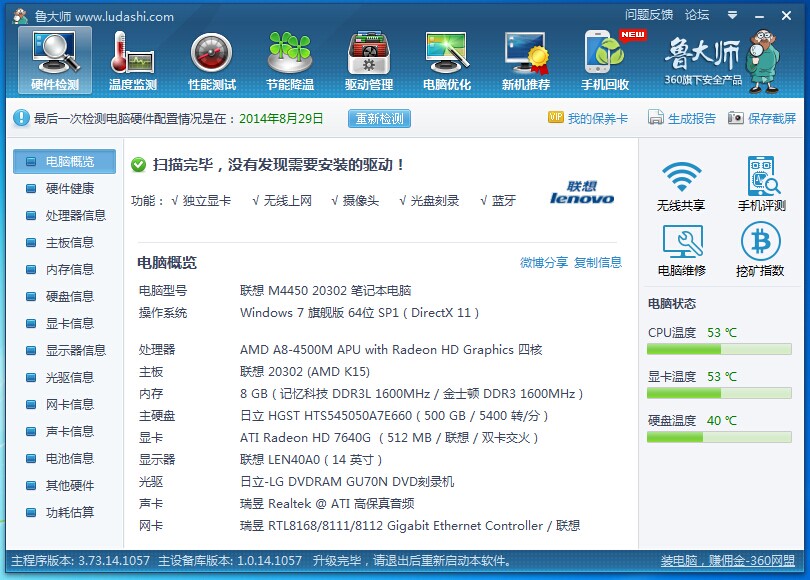
Task: Click the 无线上网 feature label
Action: tap(288, 200)
